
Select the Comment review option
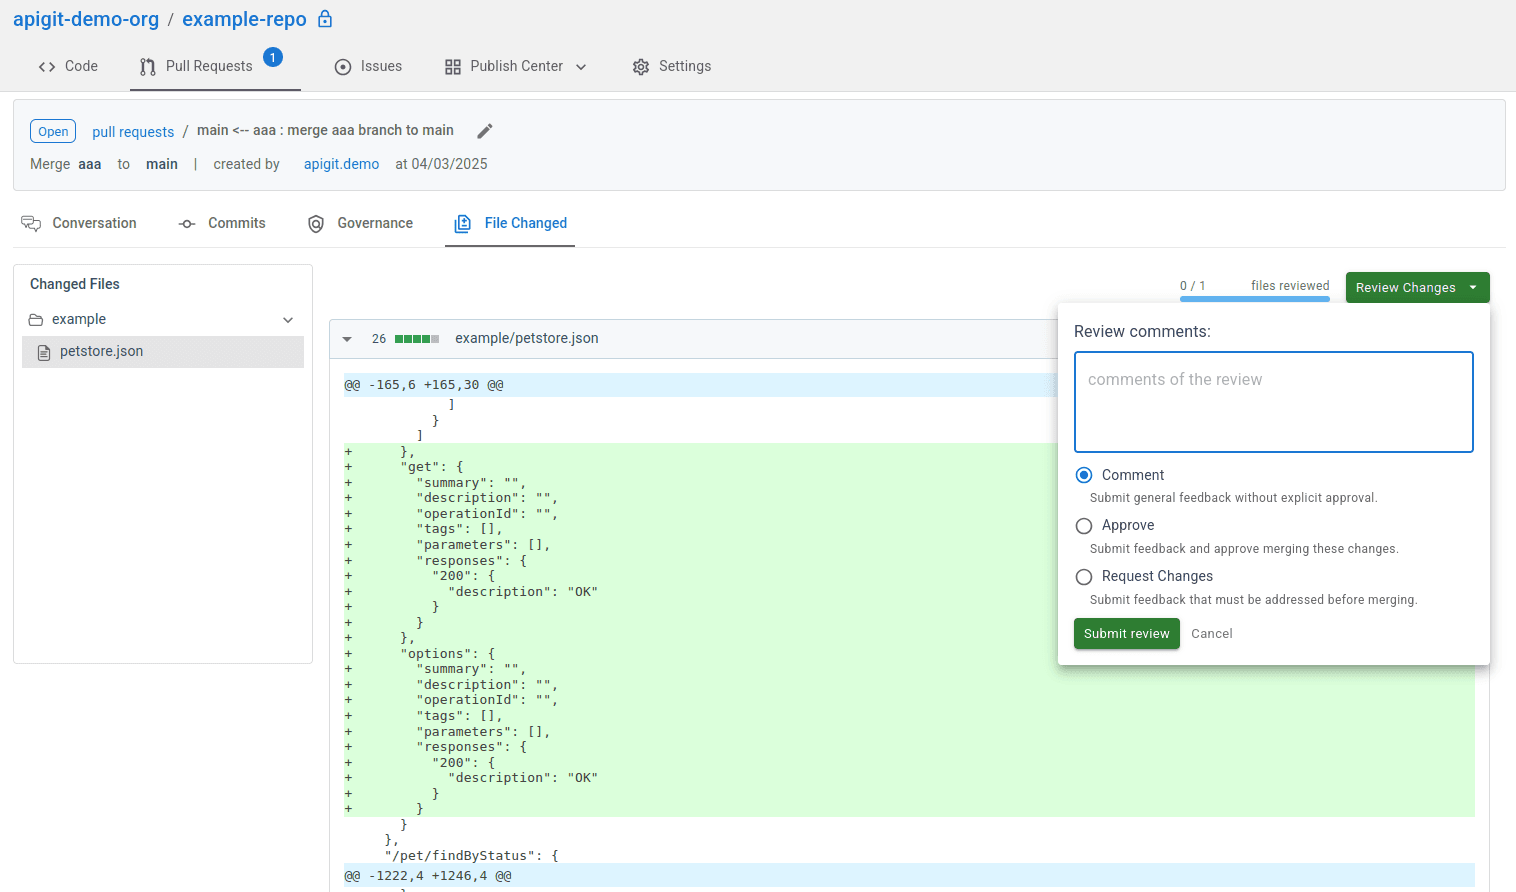[x=1084, y=475]
